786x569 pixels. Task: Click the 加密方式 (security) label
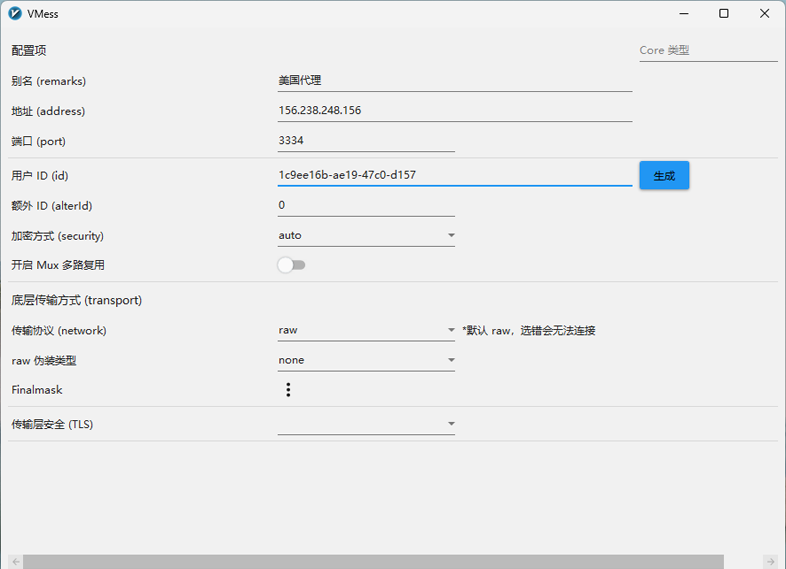pyautogui.click(x=58, y=236)
